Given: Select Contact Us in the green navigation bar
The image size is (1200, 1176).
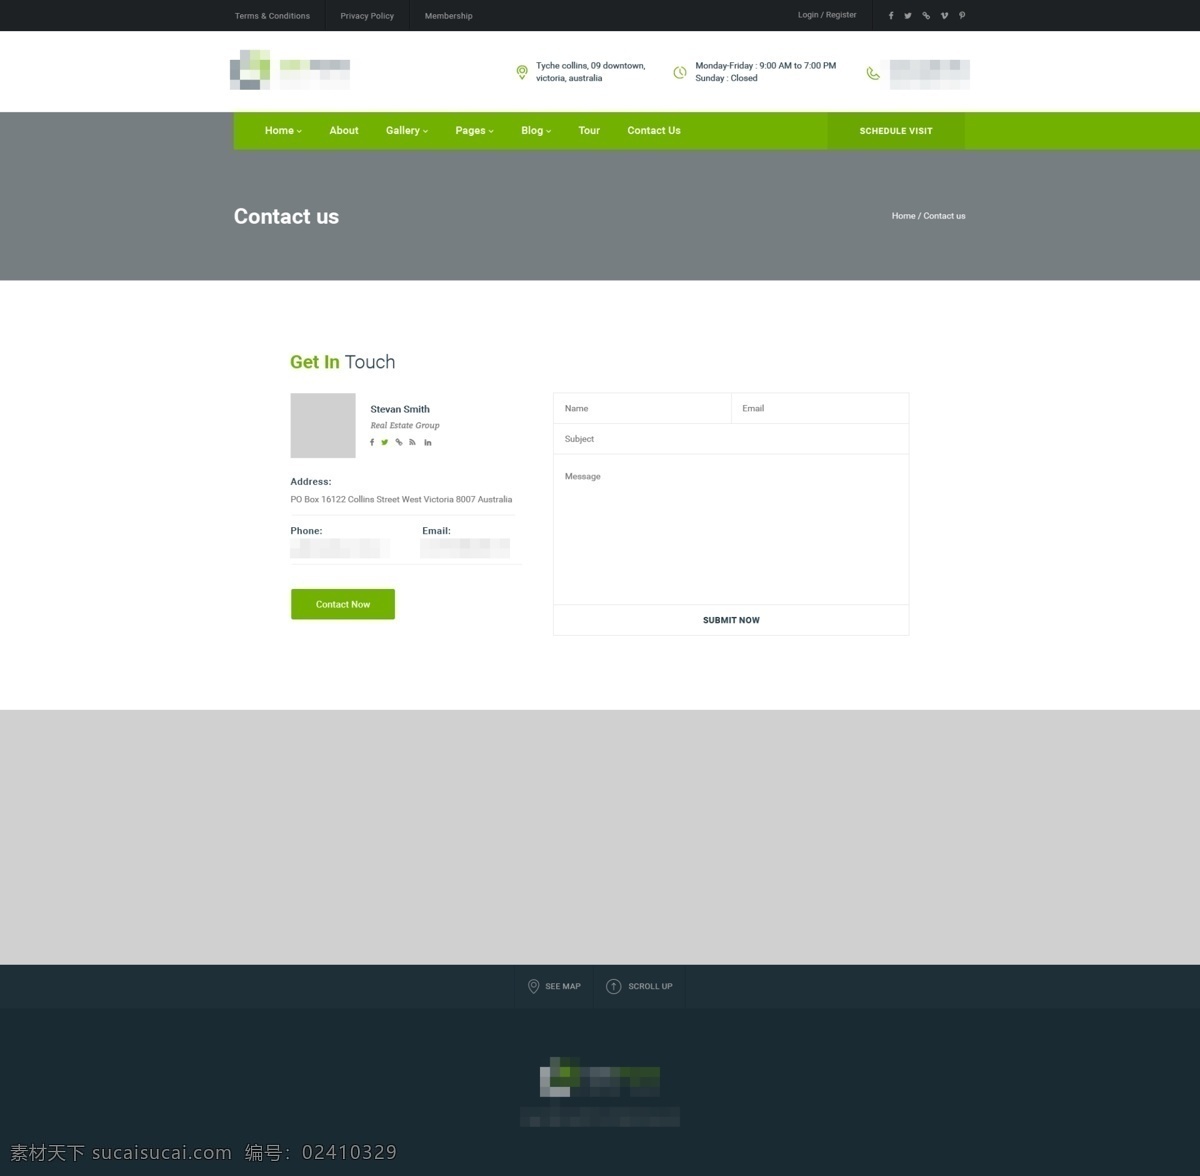Looking at the screenshot, I should click(x=654, y=131).
